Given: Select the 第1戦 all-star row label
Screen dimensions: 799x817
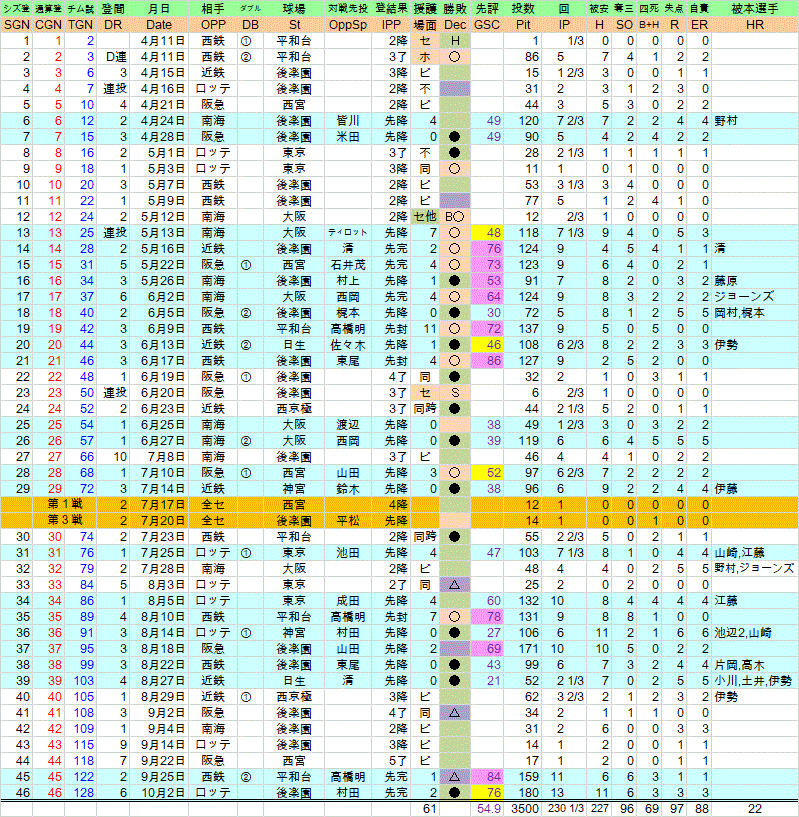Looking at the screenshot, I should (x=65, y=504).
